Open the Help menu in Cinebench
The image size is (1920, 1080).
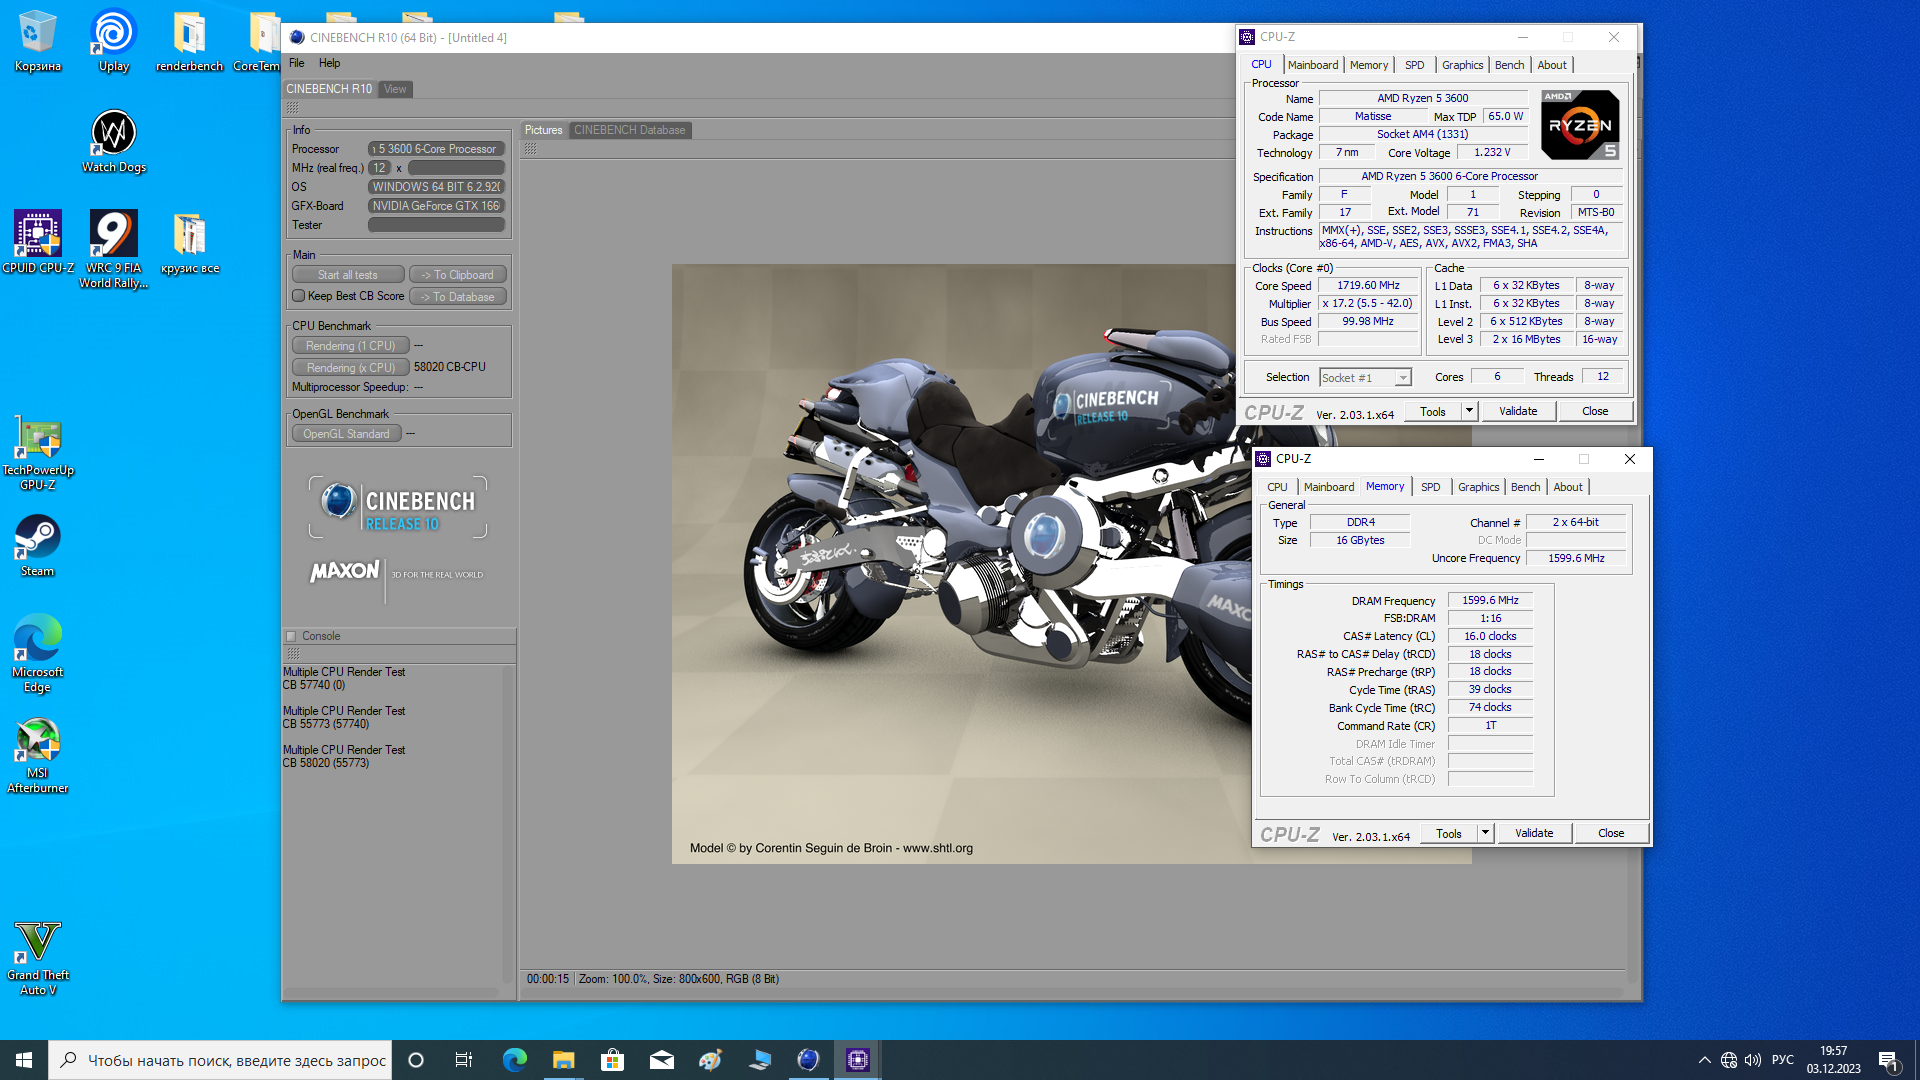click(329, 63)
